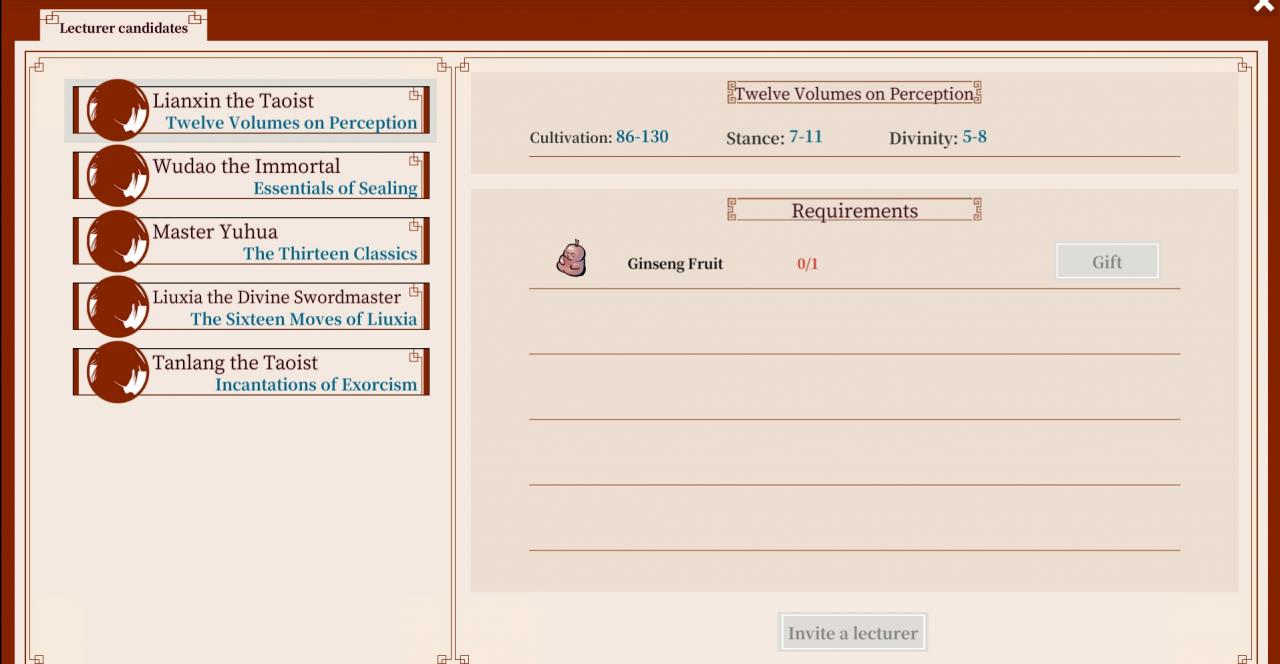The image size is (1280, 664).
Task: Click the red 0/1 requirement count
Action: click(807, 264)
